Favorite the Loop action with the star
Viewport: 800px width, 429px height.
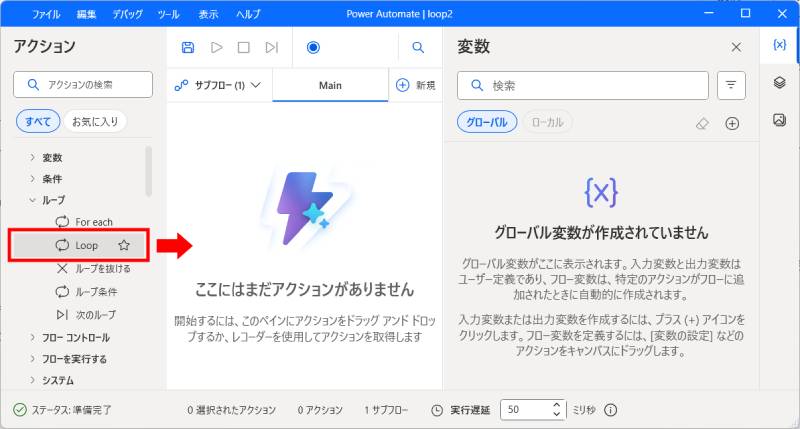(x=124, y=245)
